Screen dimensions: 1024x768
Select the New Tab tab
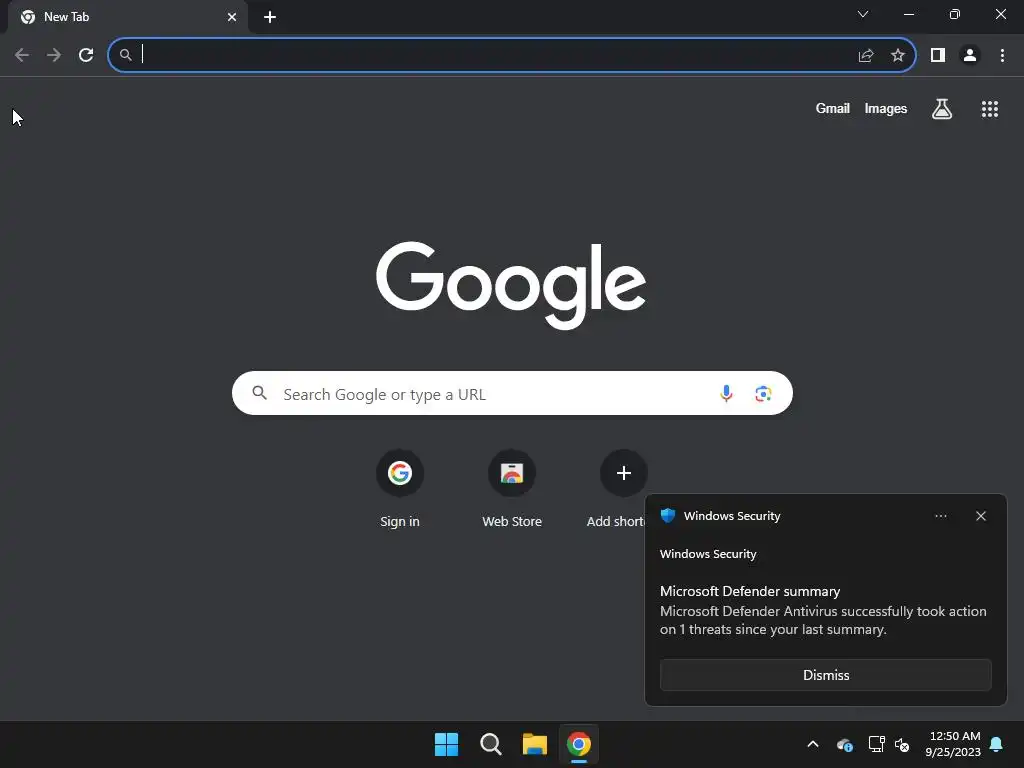[x=127, y=17]
